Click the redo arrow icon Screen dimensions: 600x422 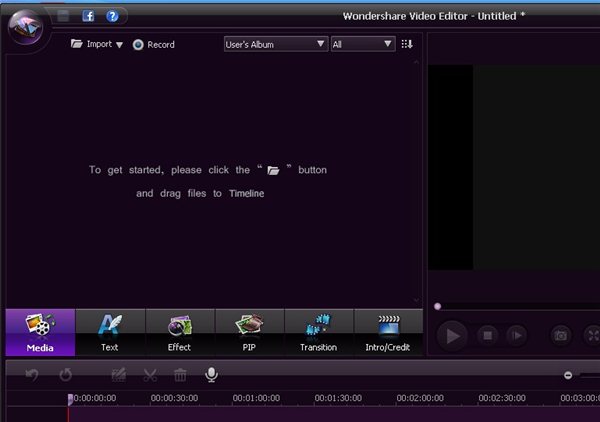[x=66, y=375]
